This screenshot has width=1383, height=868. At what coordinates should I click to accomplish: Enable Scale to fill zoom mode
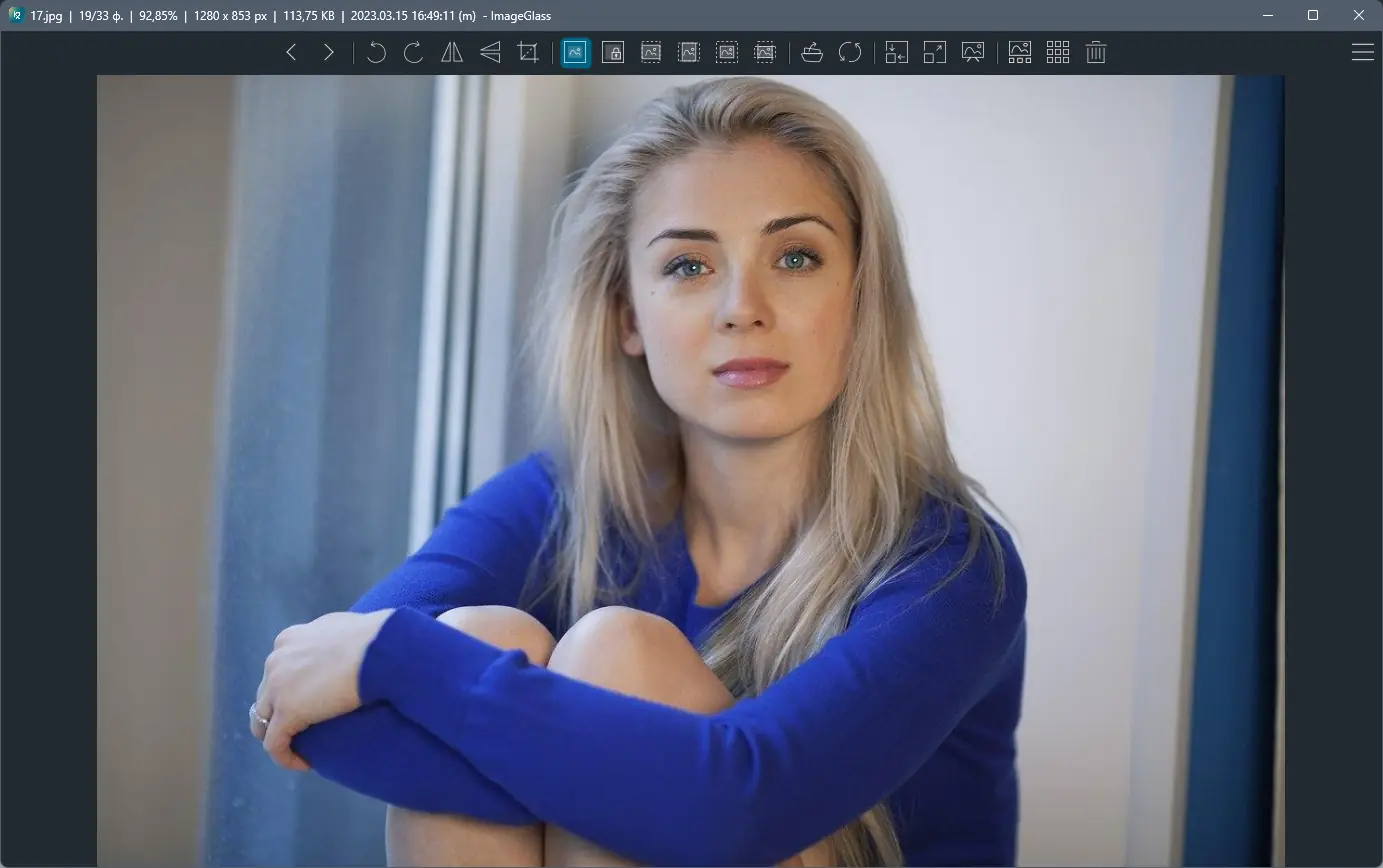click(765, 53)
